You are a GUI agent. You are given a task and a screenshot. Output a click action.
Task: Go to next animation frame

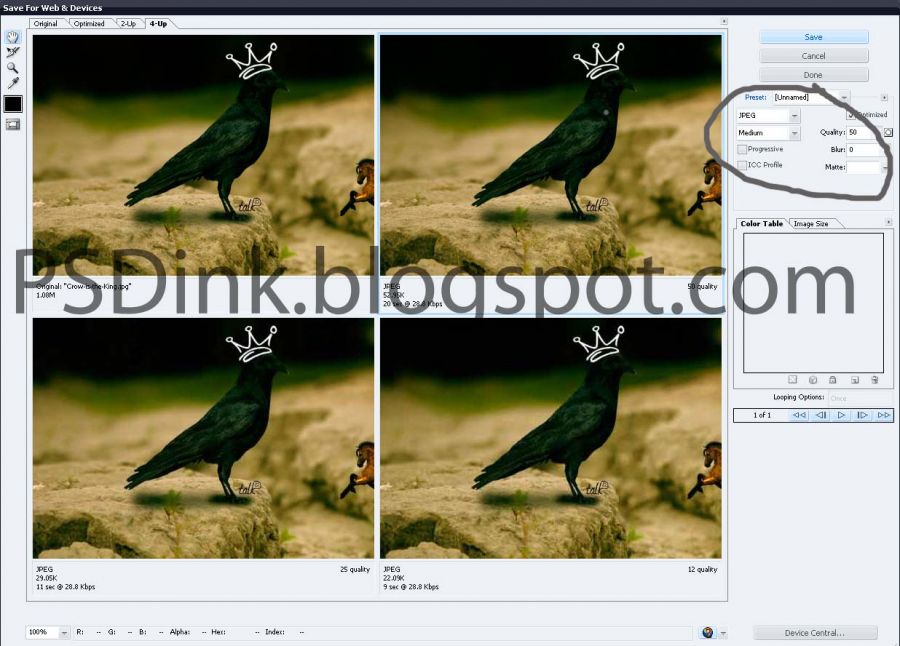tap(862, 415)
